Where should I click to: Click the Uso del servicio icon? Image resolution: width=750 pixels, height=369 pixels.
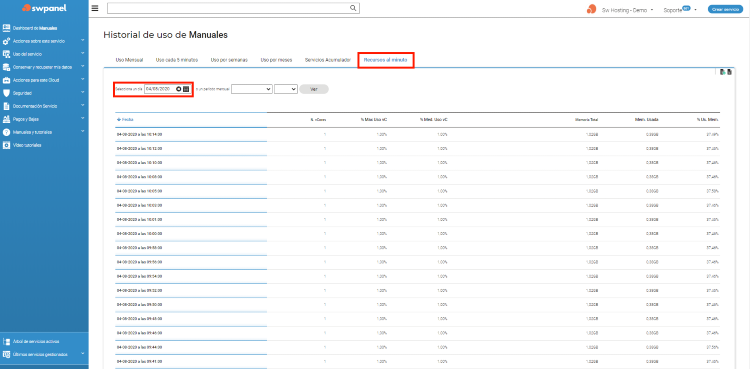coord(7,54)
